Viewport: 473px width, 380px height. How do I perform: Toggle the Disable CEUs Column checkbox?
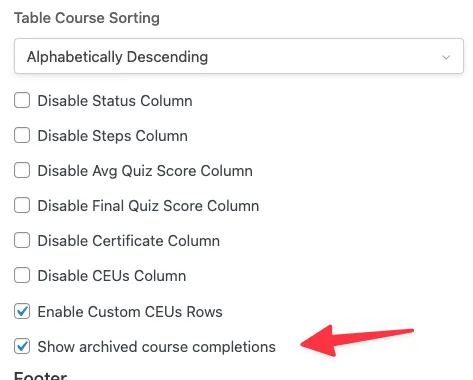(22, 275)
